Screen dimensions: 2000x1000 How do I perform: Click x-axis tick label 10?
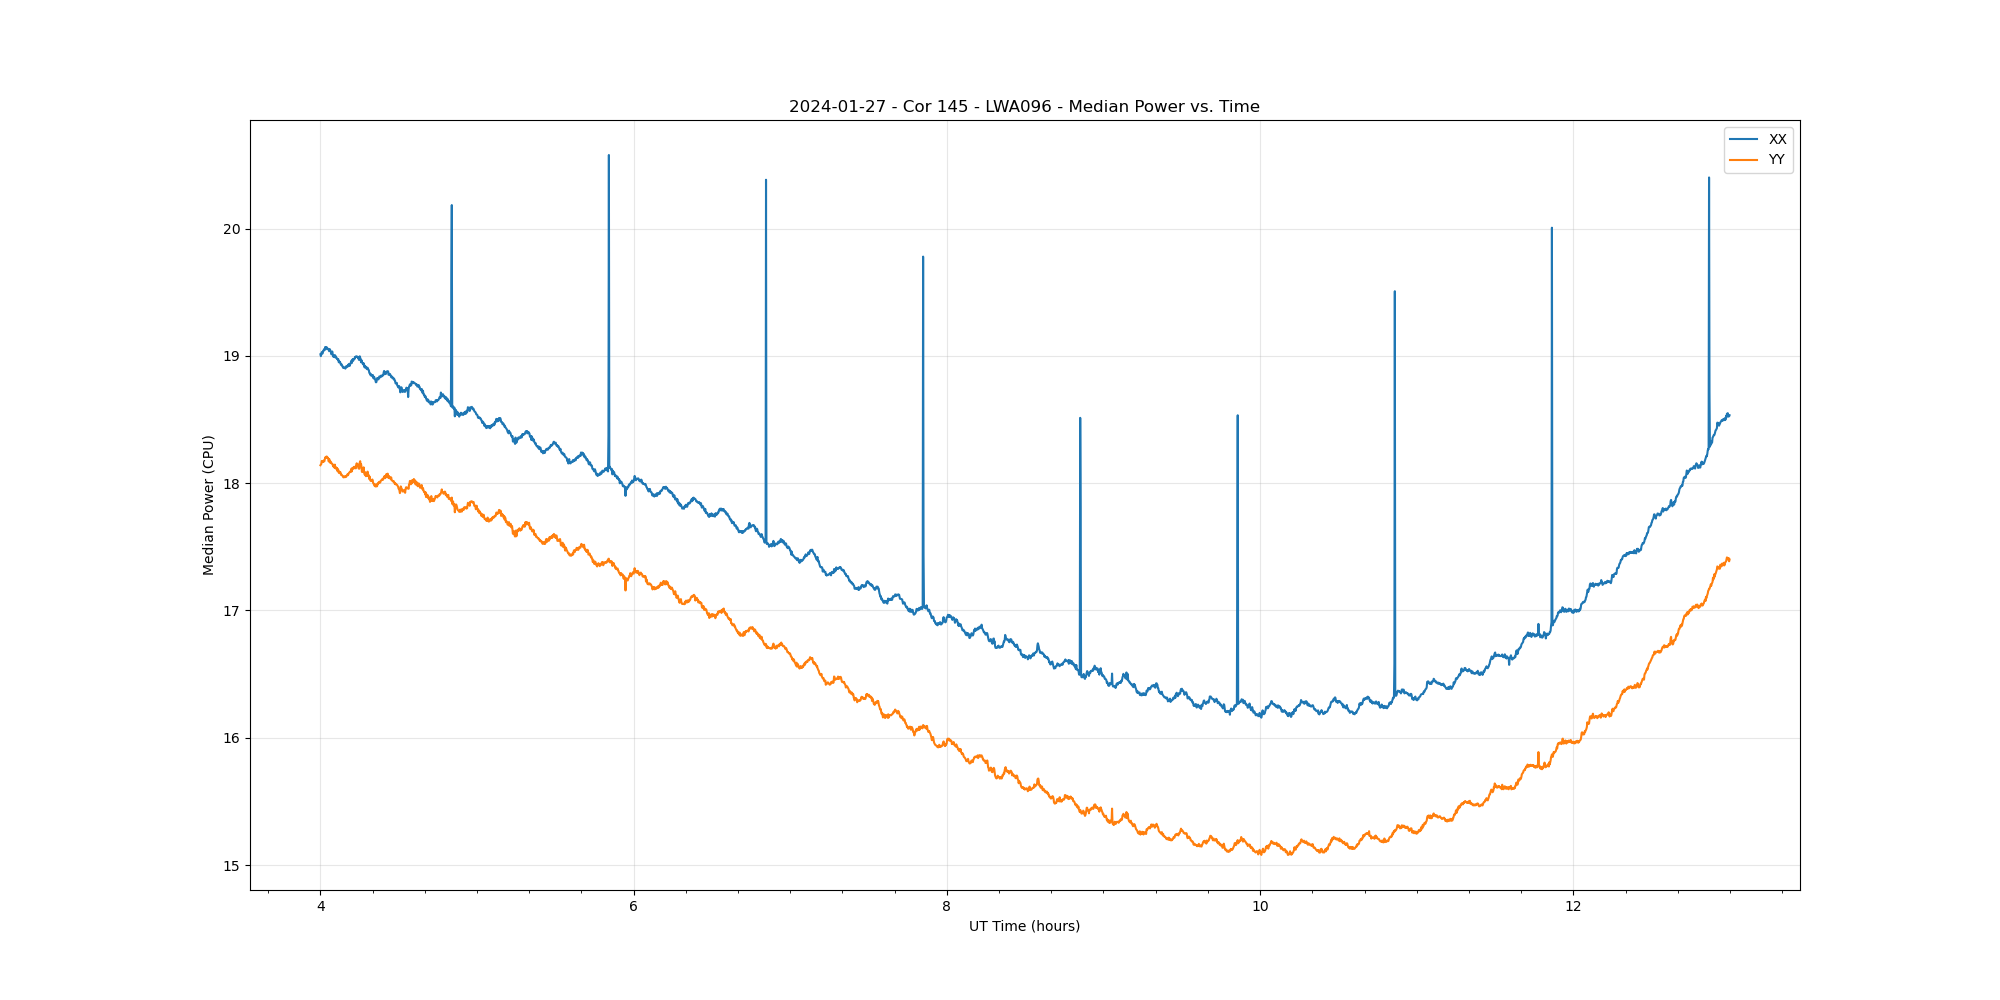[x=1260, y=907]
